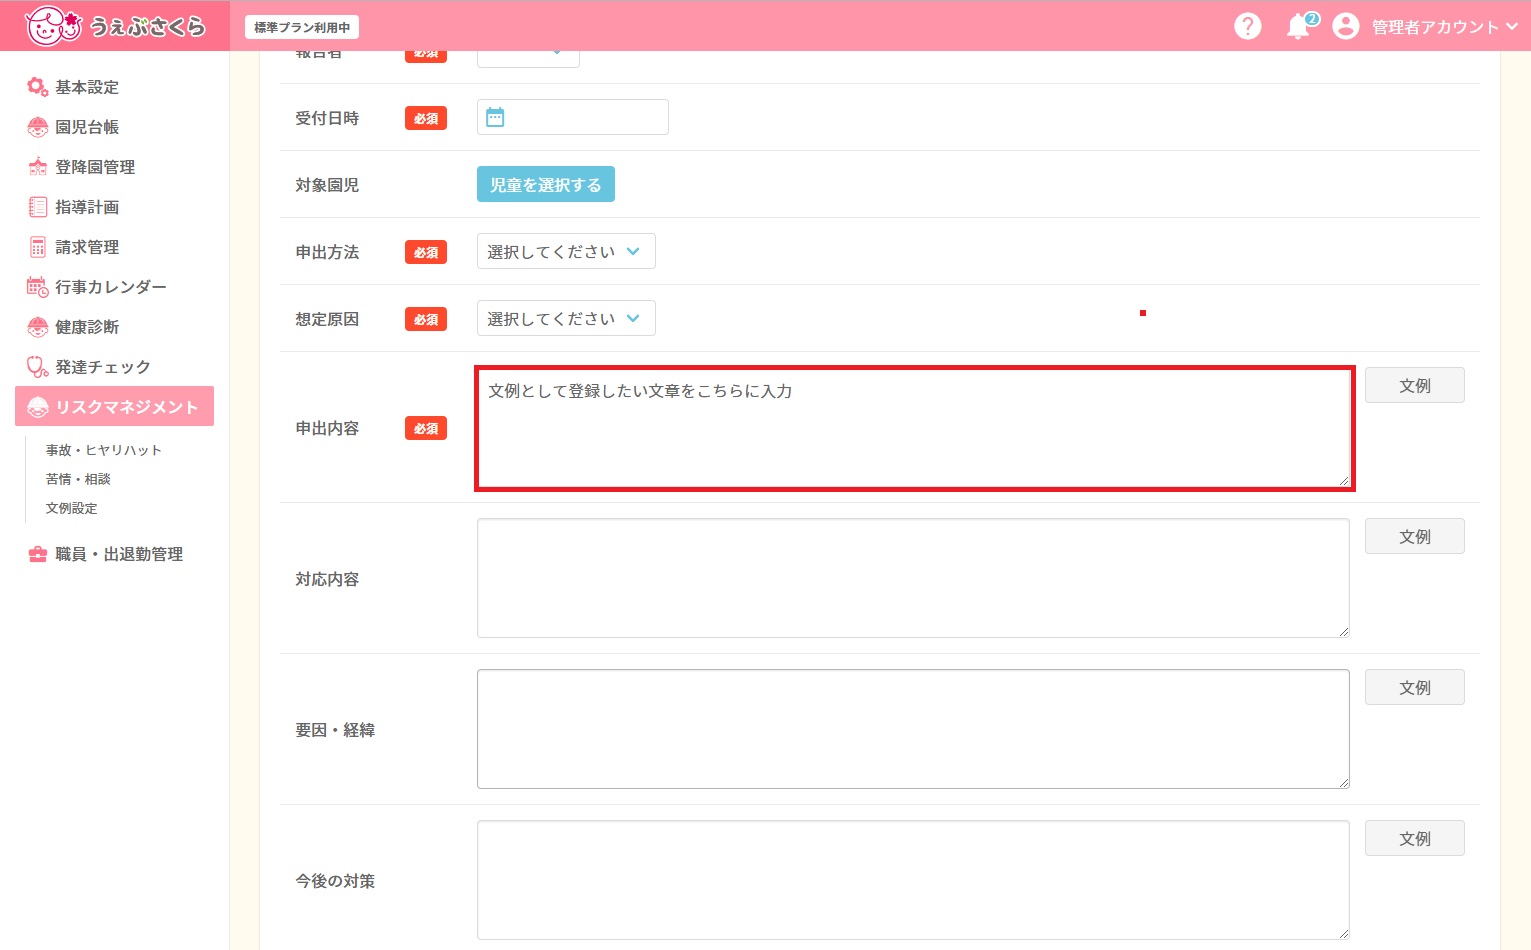
Task: Expand the 申出方法 select dropdown
Action: [566, 251]
